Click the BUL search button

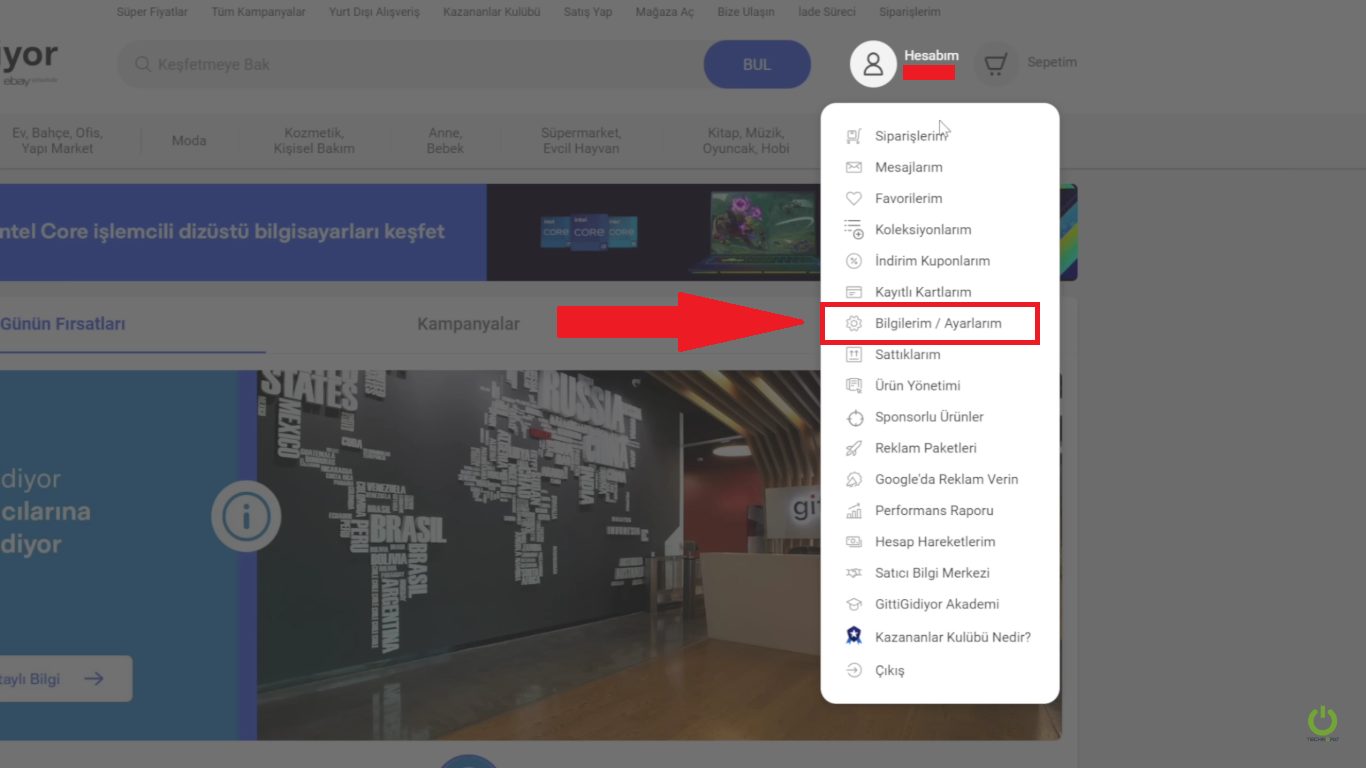pos(757,63)
